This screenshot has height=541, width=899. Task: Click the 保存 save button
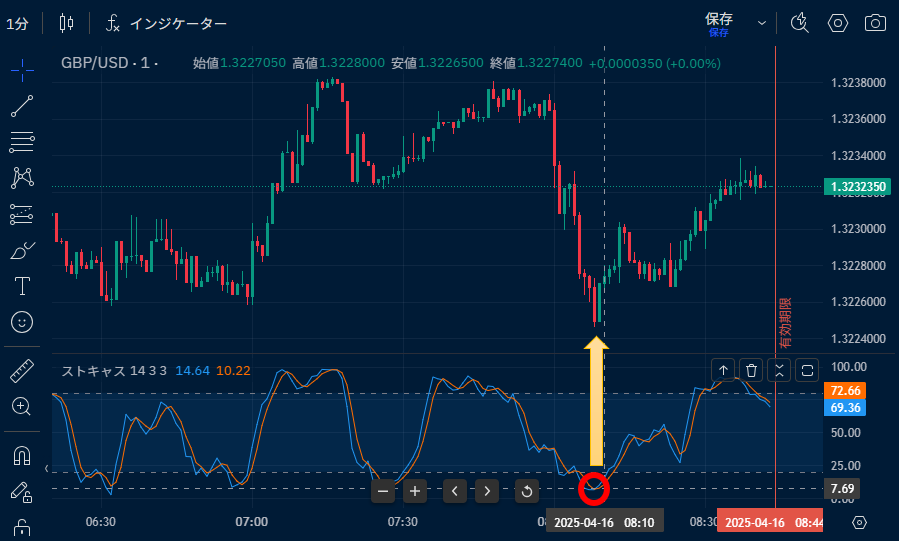(719, 22)
